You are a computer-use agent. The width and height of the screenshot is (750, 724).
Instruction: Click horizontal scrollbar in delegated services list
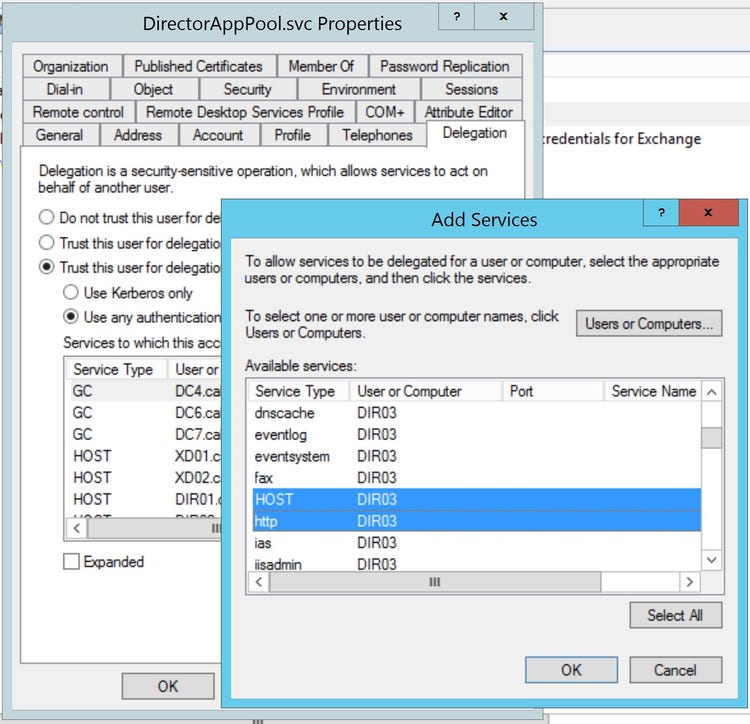click(x=154, y=528)
